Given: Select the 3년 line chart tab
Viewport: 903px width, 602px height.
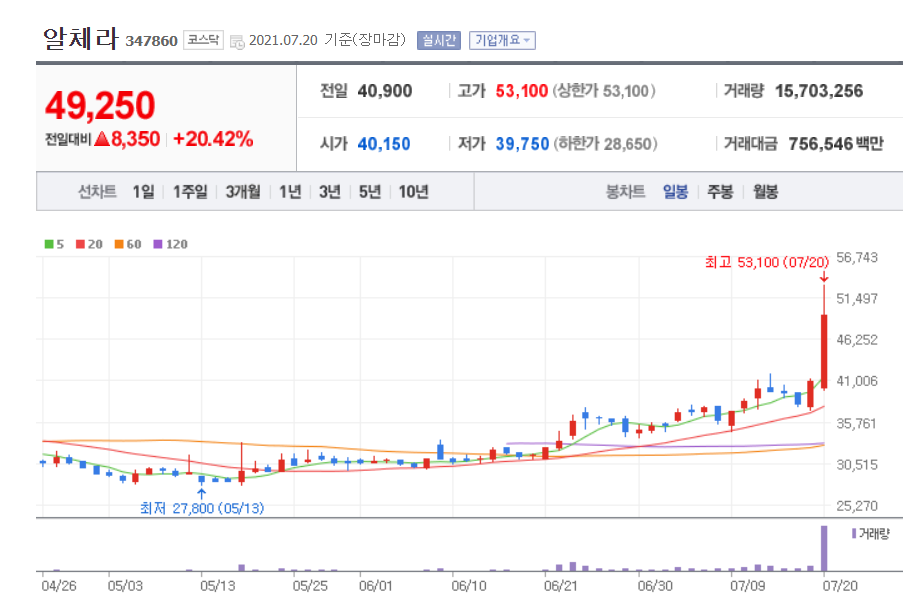Looking at the screenshot, I should tap(330, 192).
